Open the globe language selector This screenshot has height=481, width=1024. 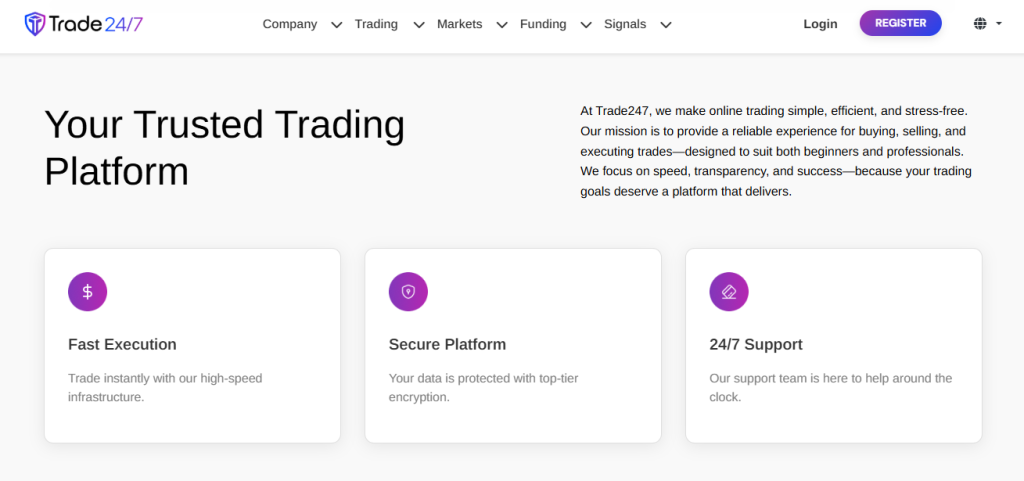(980, 24)
